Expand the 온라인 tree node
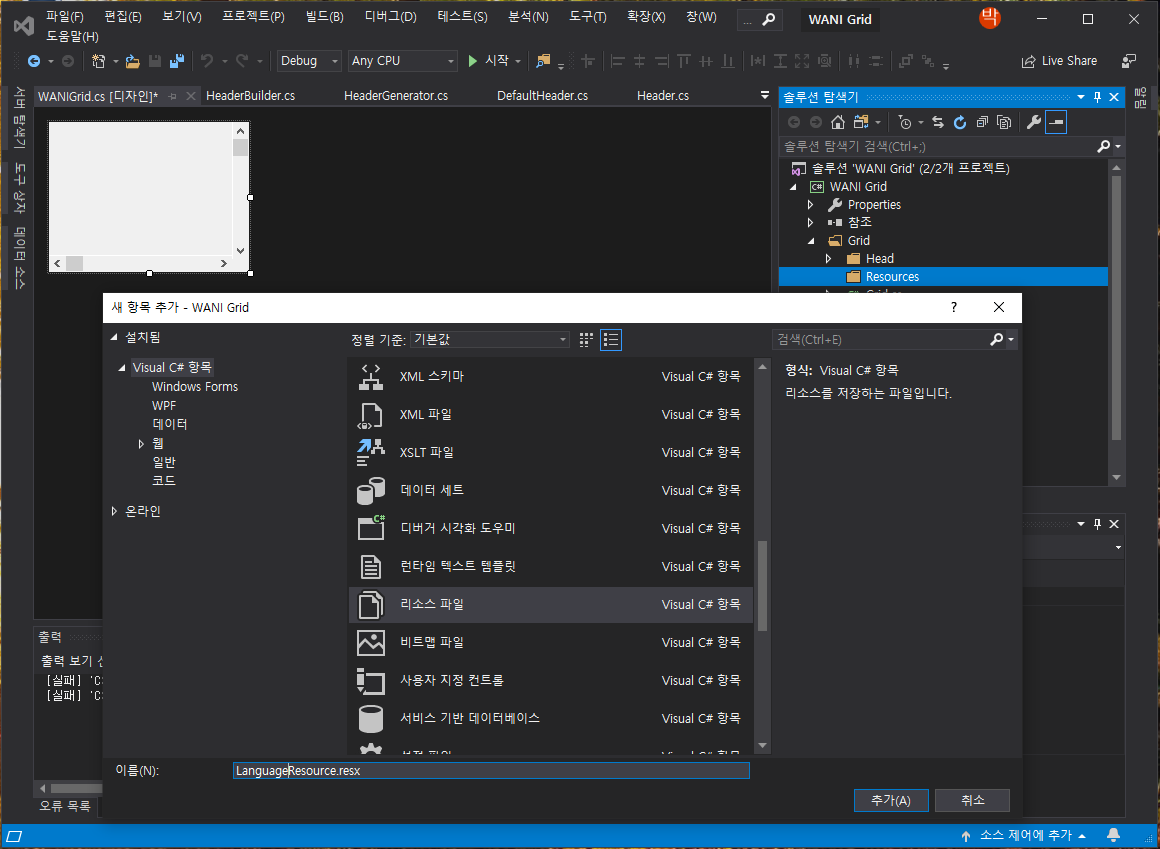1160x849 pixels. [x=114, y=511]
